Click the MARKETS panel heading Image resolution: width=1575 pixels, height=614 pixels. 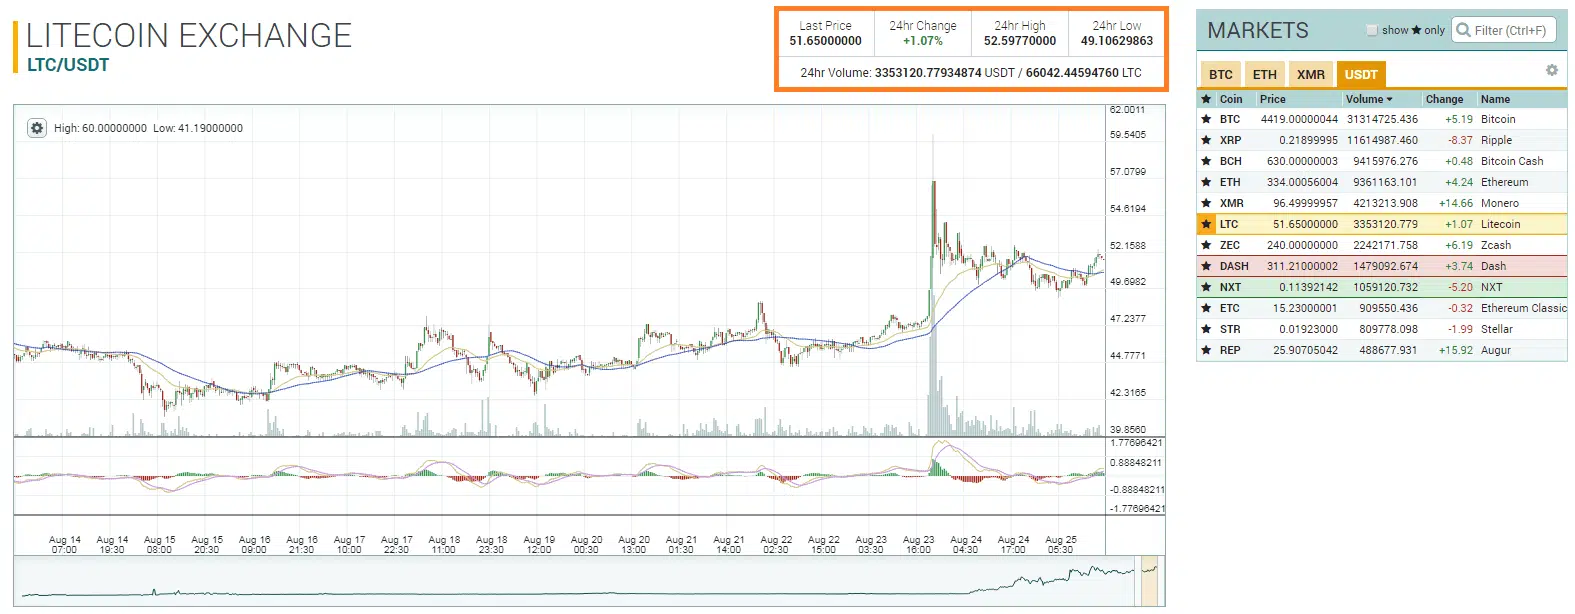(x=1257, y=30)
